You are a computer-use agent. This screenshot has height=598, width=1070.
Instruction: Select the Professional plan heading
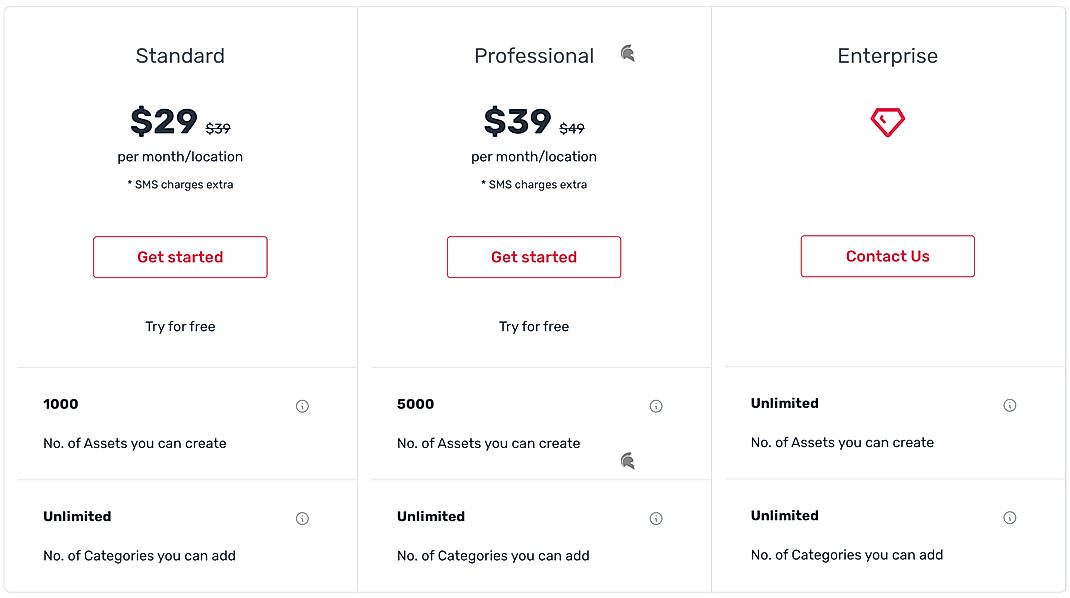click(534, 56)
